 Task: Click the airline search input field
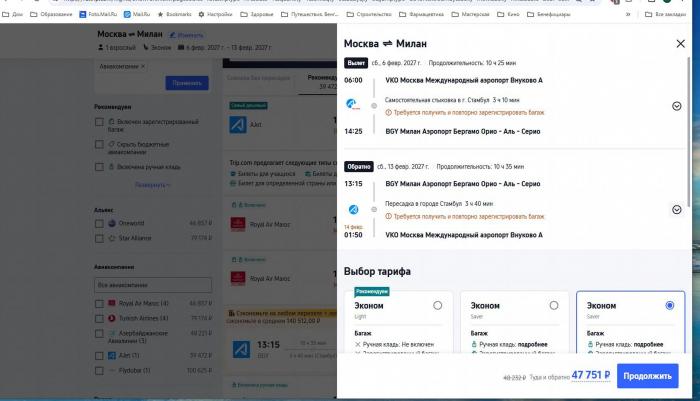point(153,285)
